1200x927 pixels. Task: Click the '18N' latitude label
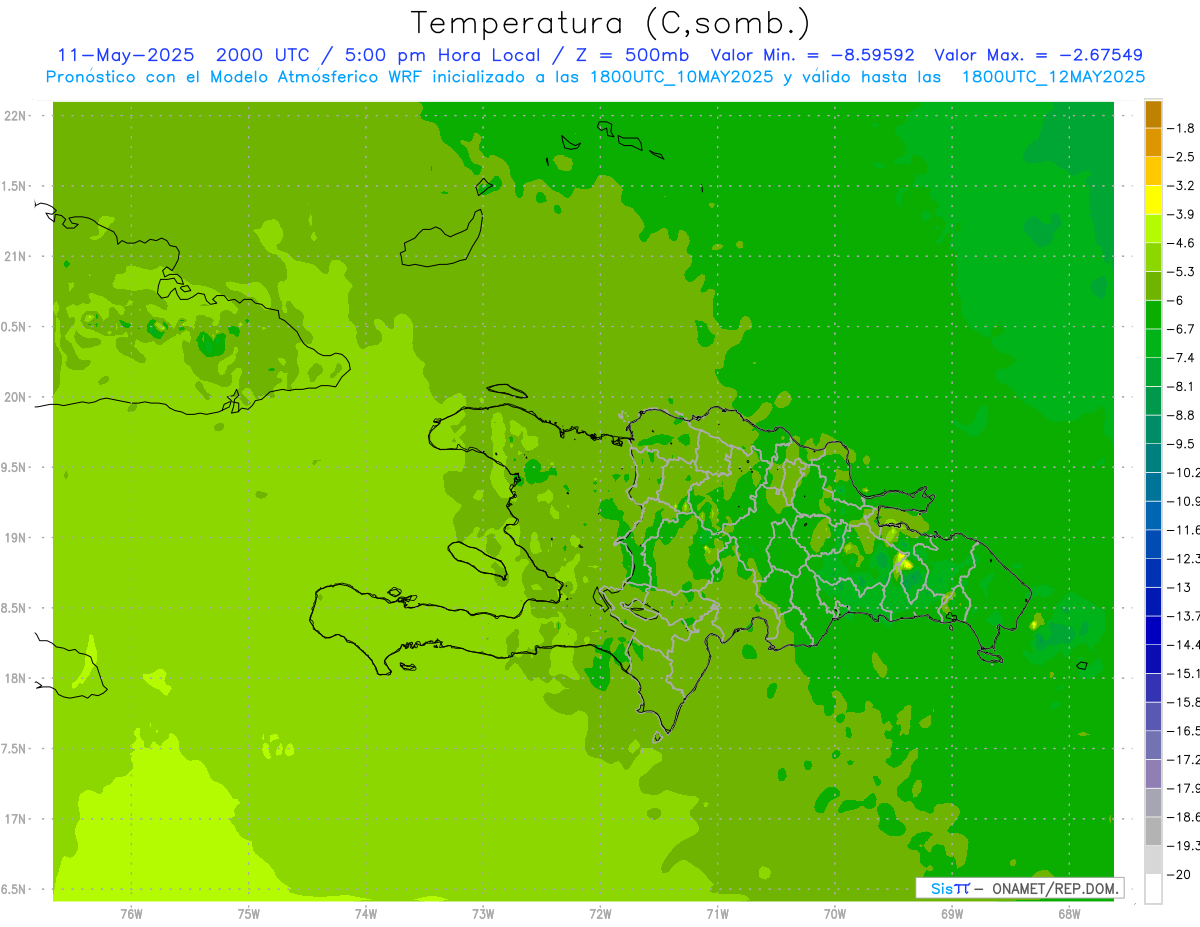click(x=15, y=678)
